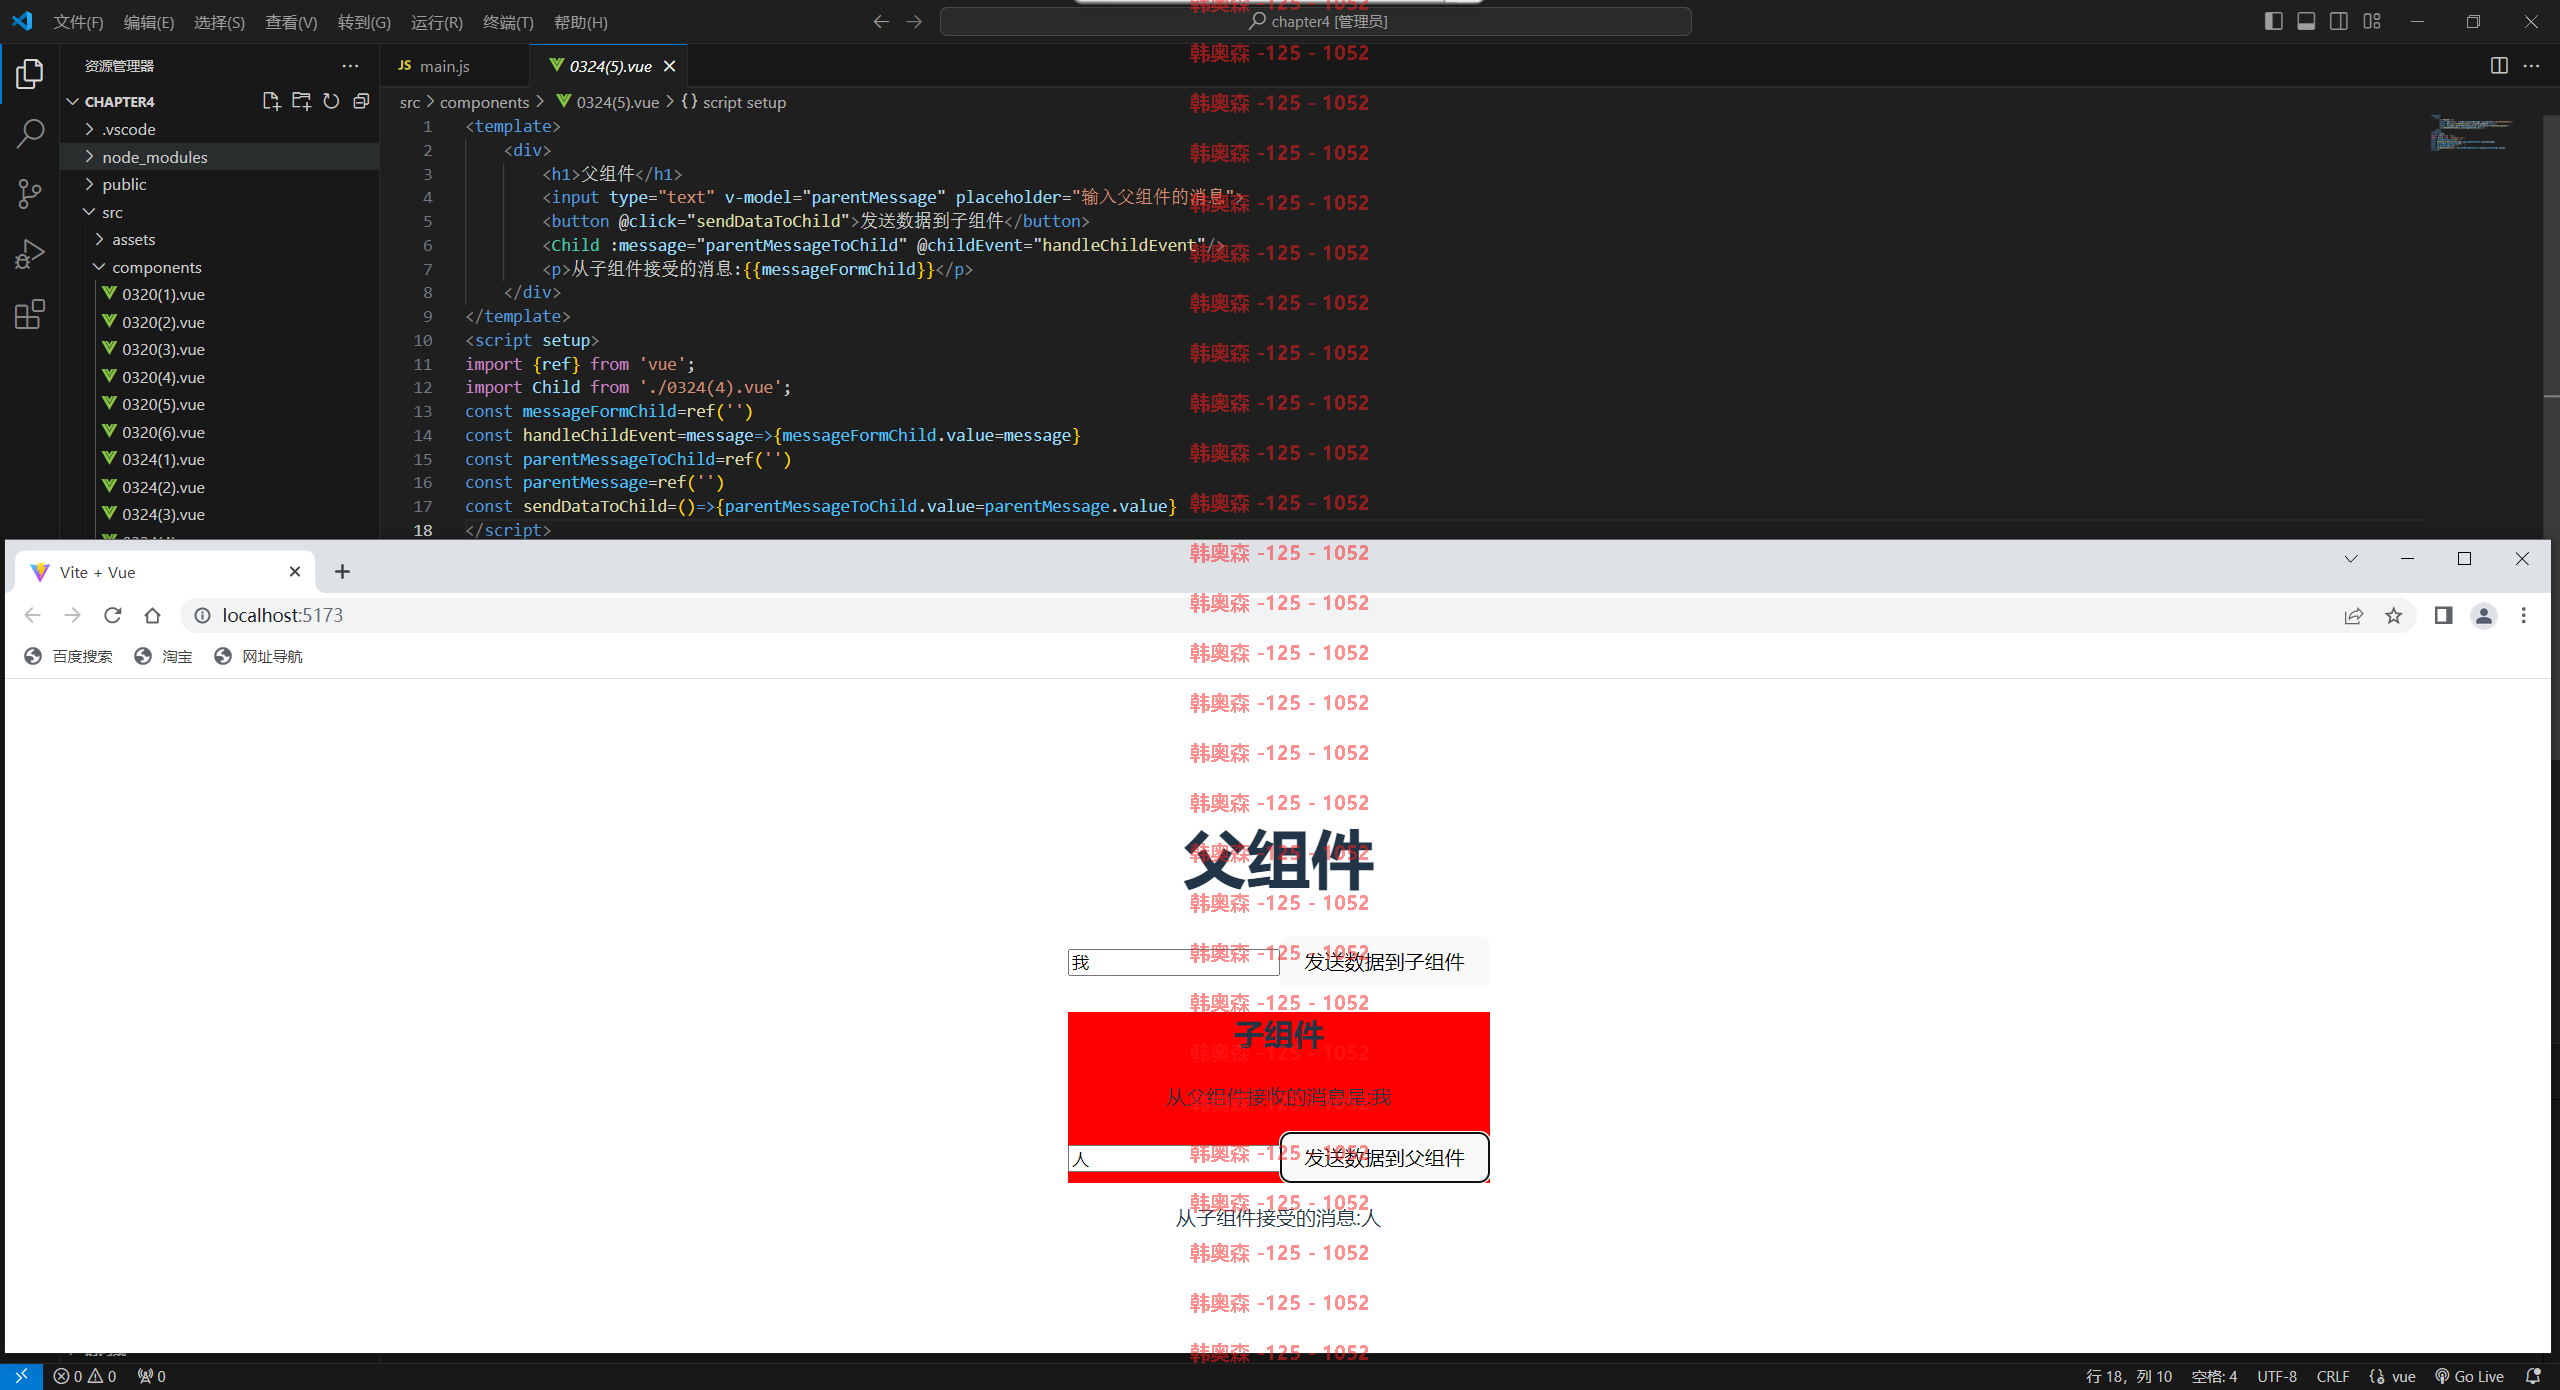
Task: Toggle secondary sidebar layout icon
Action: (2339, 21)
